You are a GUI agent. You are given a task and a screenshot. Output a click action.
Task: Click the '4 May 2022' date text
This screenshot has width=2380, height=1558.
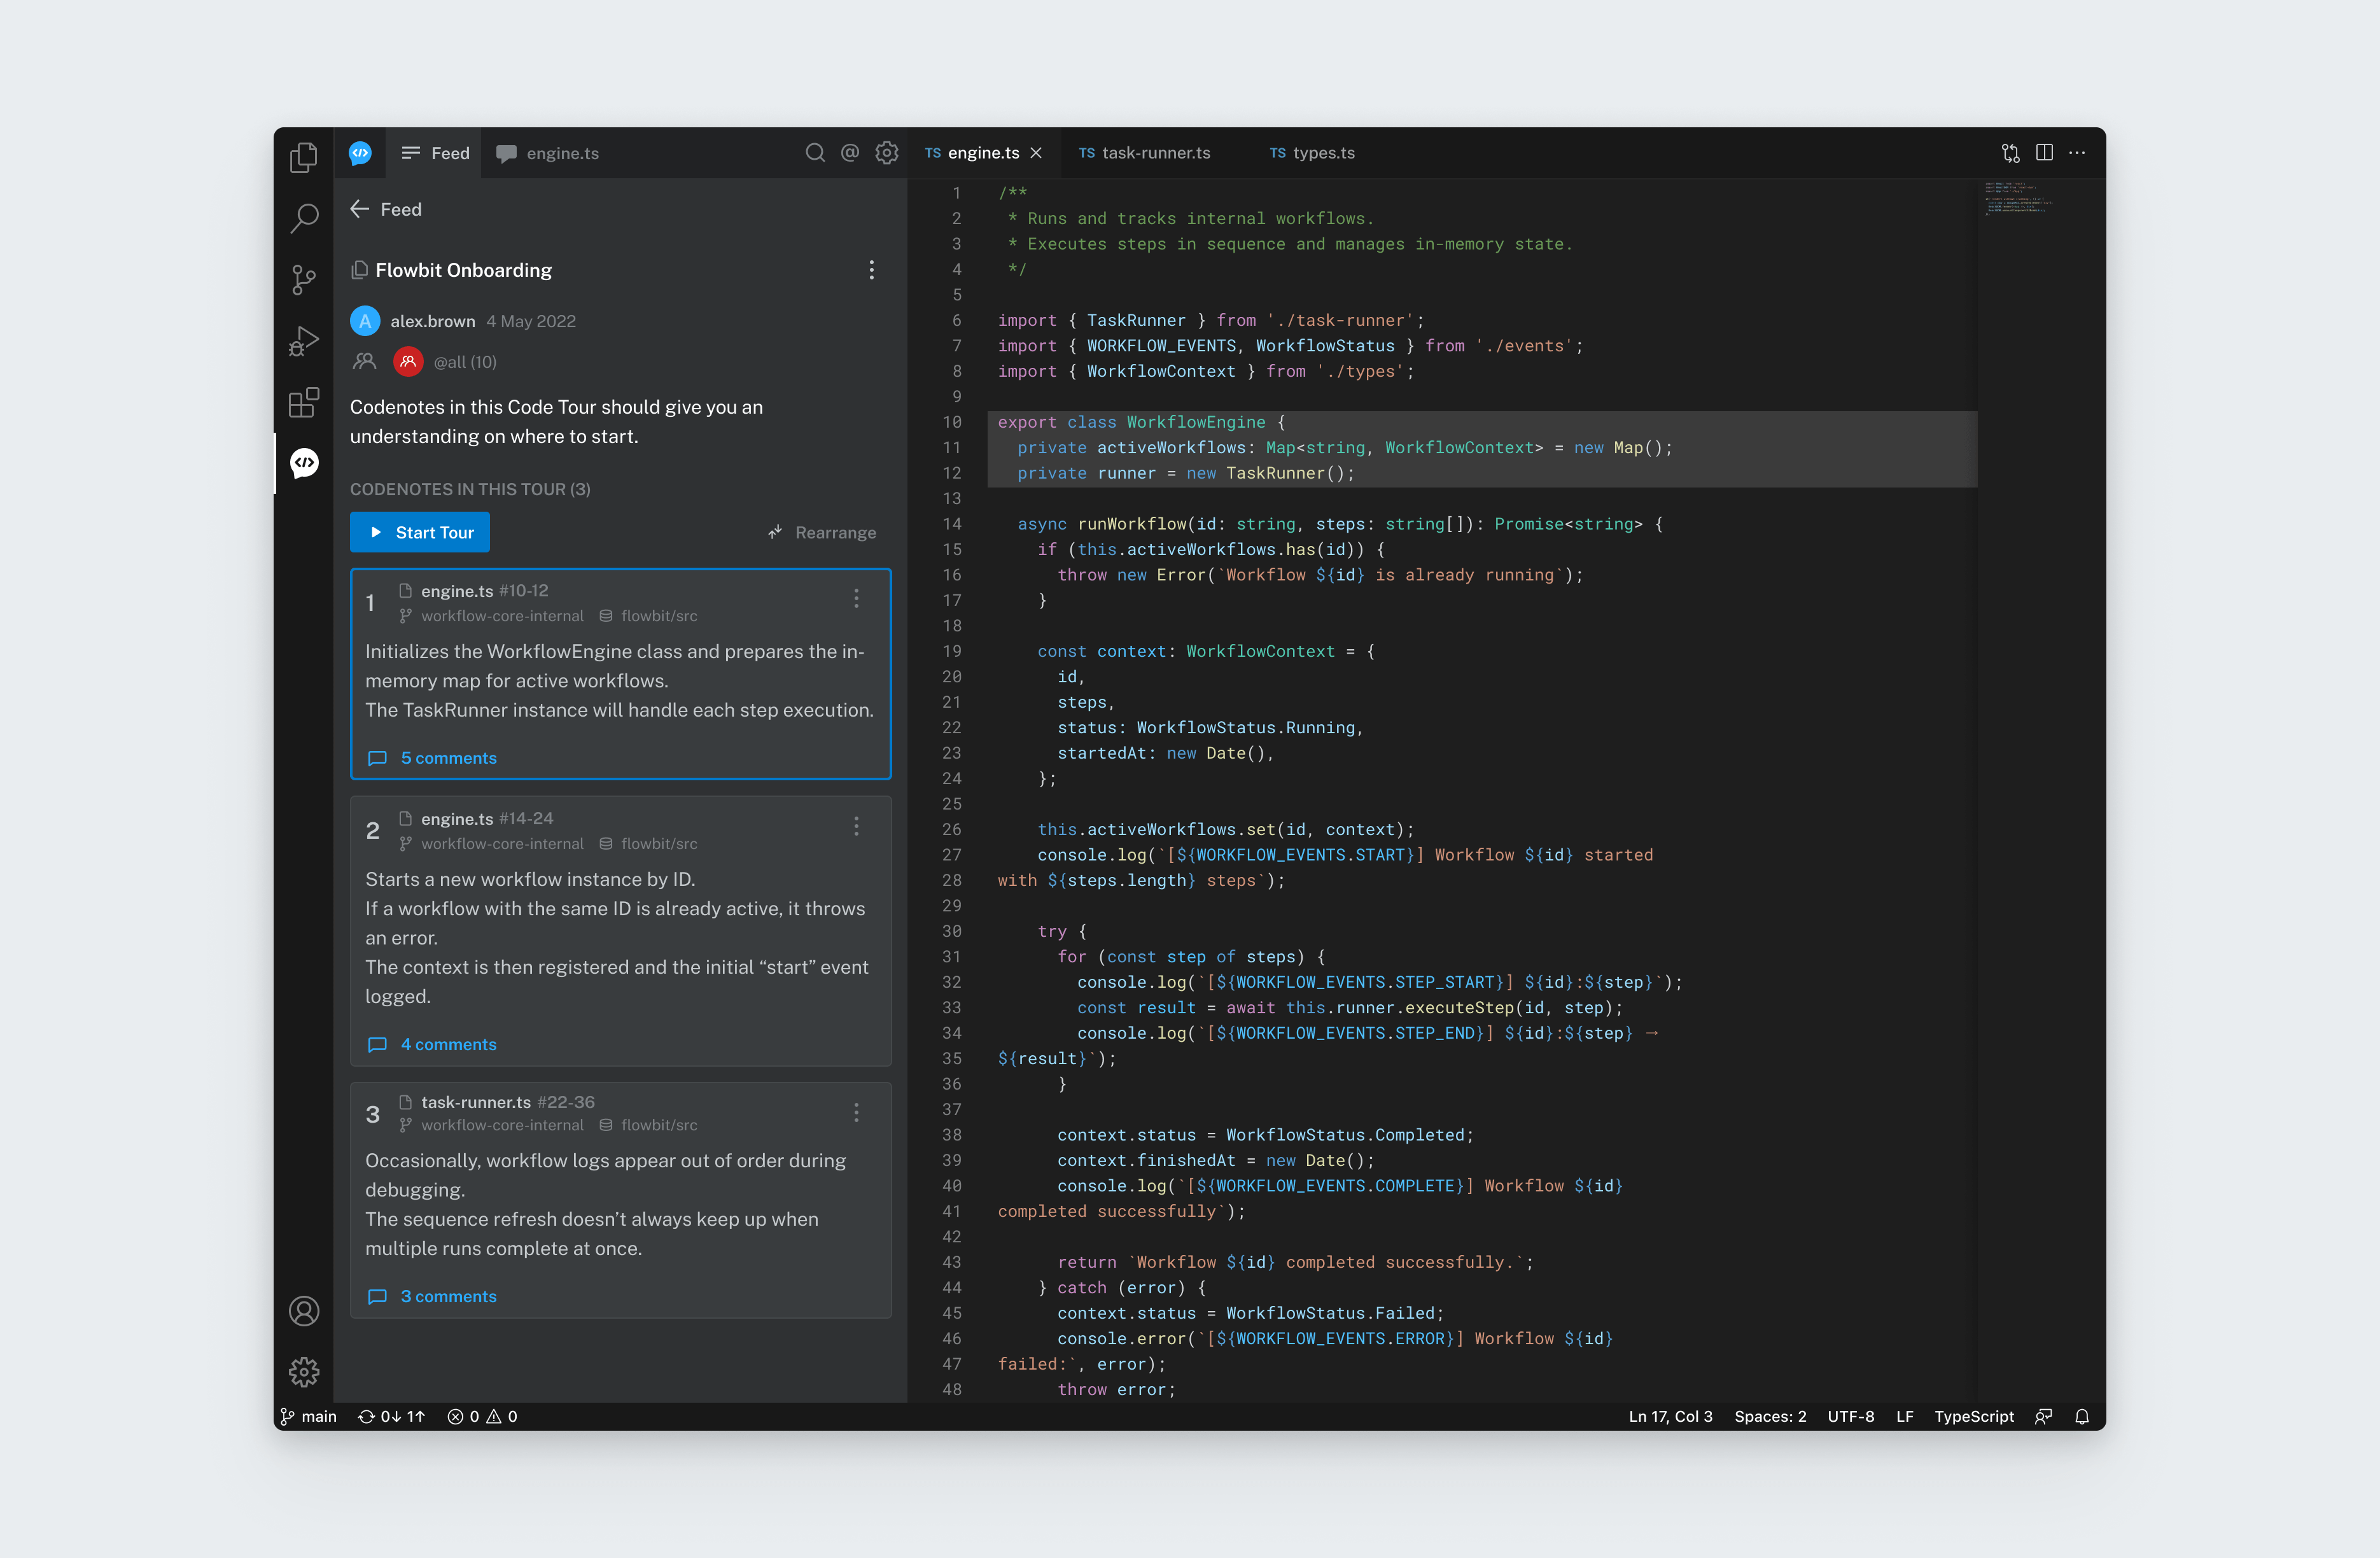(531, 321)
